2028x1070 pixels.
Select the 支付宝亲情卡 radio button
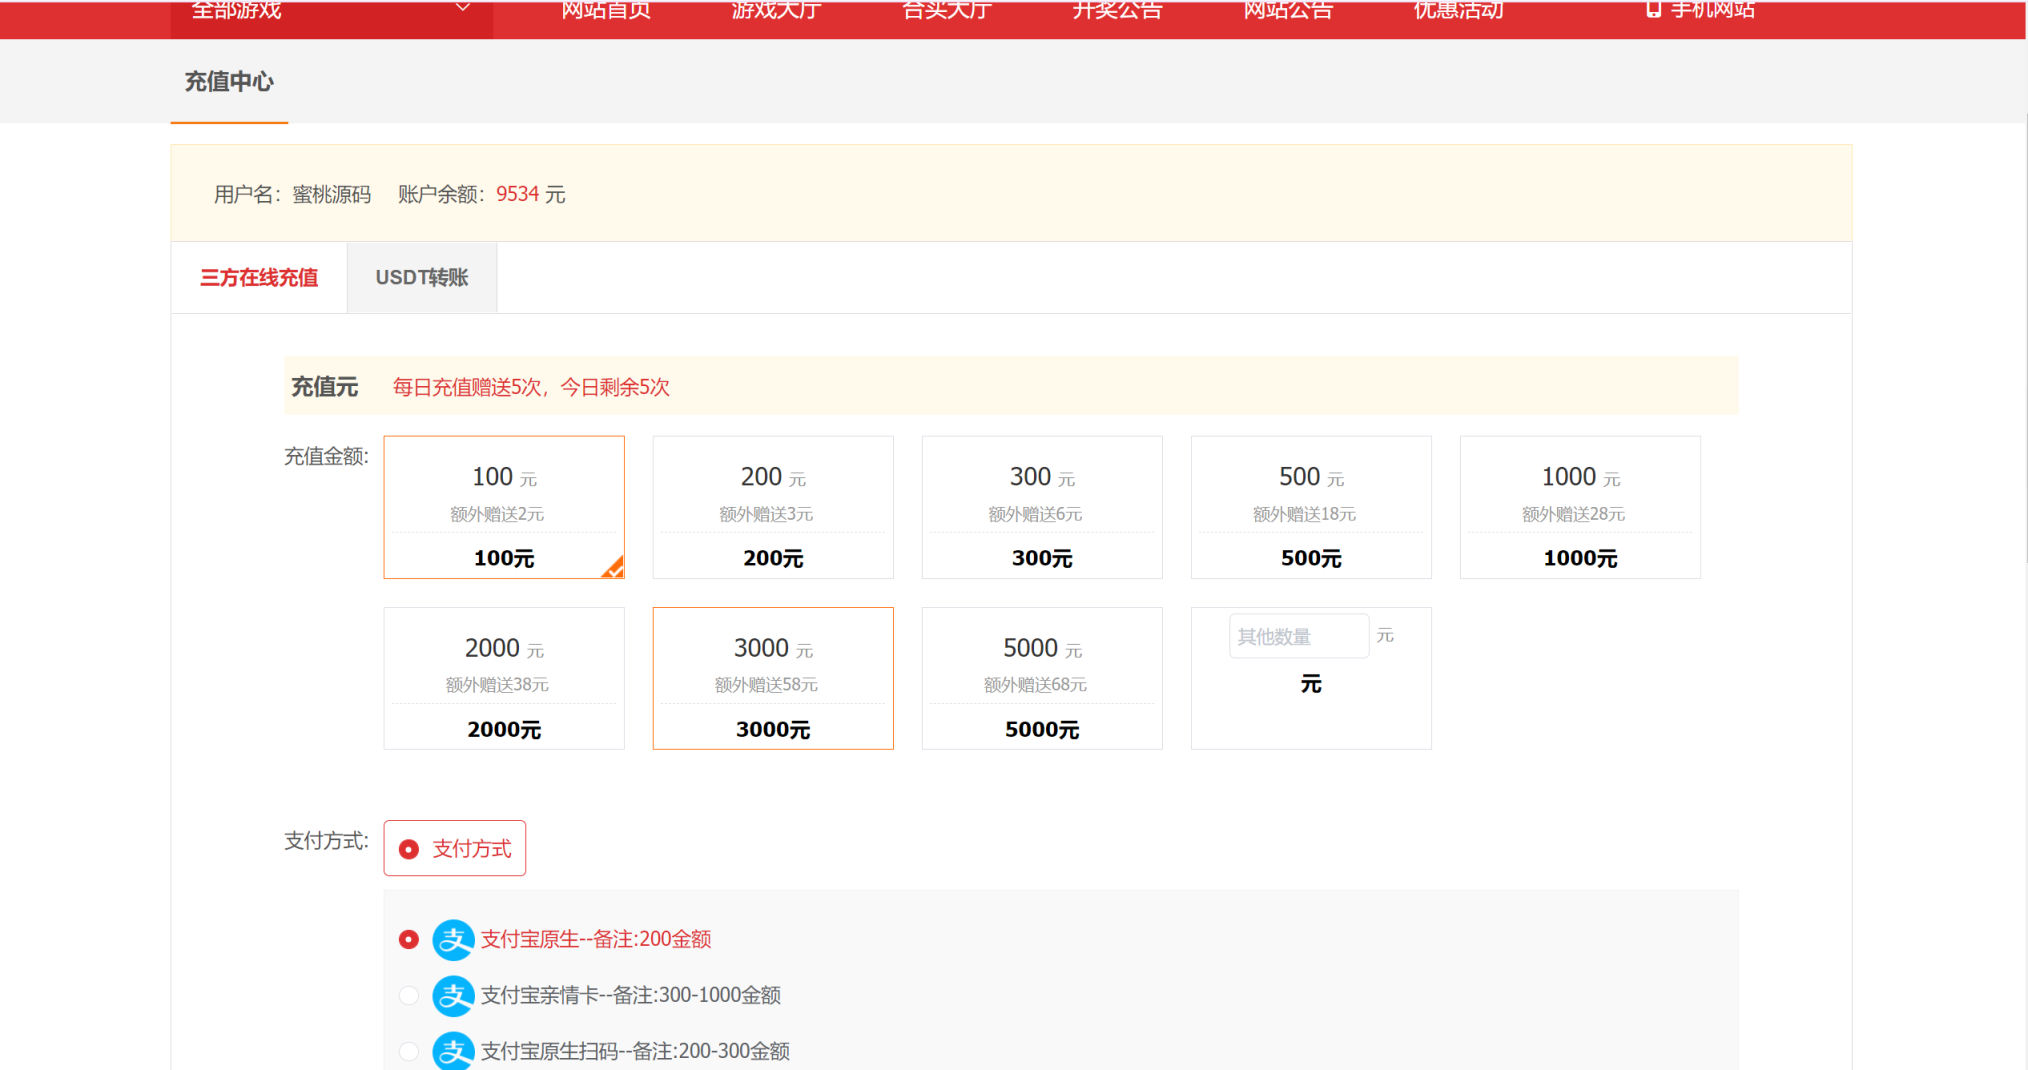tap(409, 996)
